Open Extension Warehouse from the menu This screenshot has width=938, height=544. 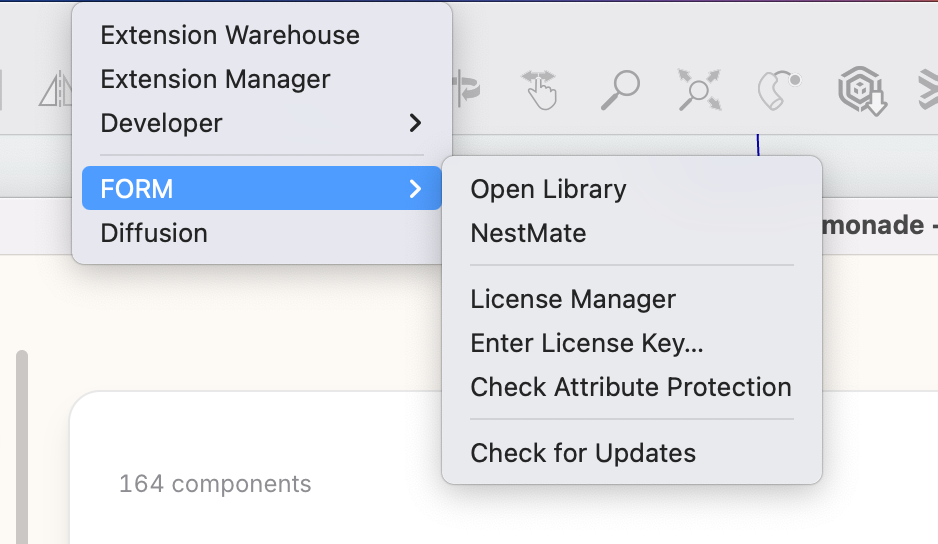(230, 35)
